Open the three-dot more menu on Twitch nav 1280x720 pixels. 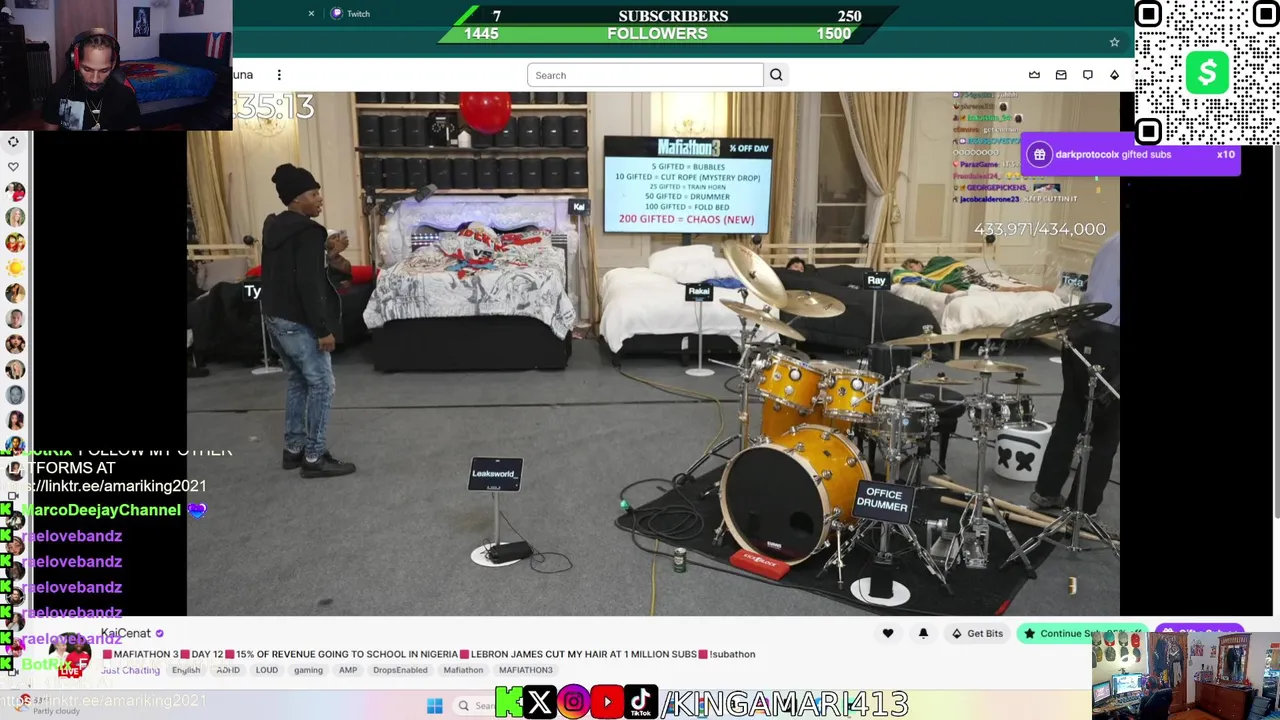click(x=279, y=75)
